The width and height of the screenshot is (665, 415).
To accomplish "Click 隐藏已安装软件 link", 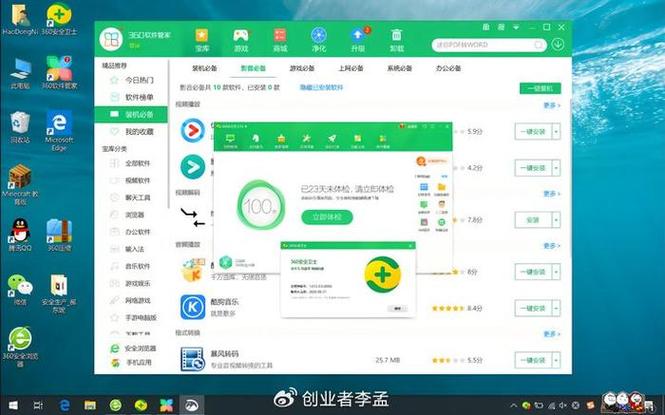I will 321,87.
